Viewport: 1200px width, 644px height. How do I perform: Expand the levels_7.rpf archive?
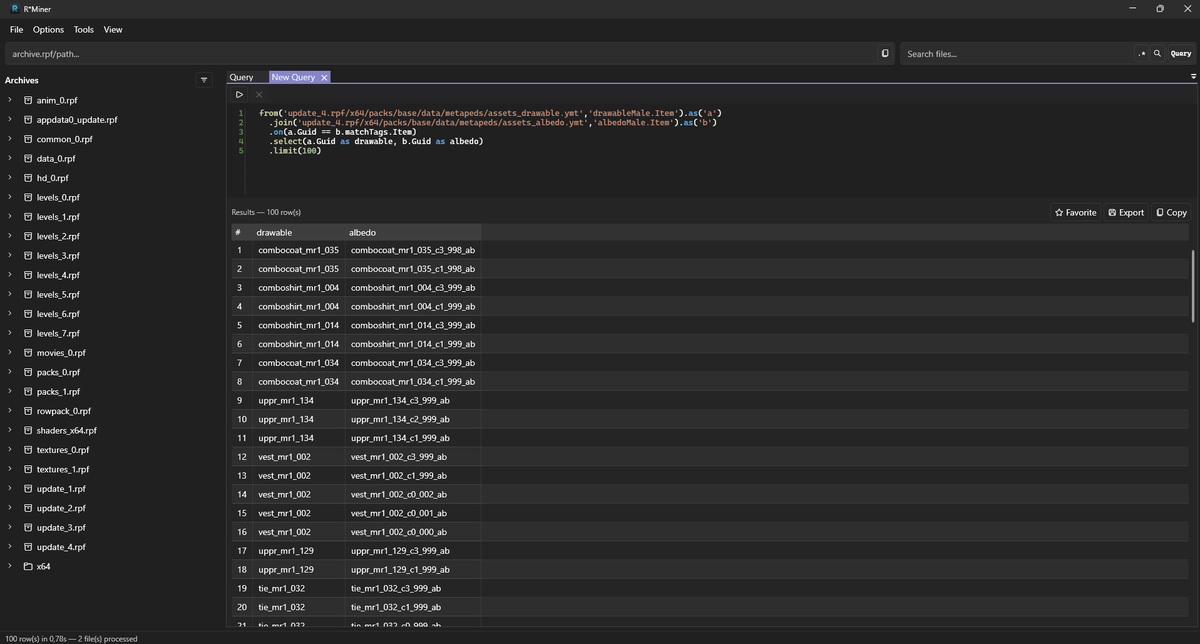9,333
